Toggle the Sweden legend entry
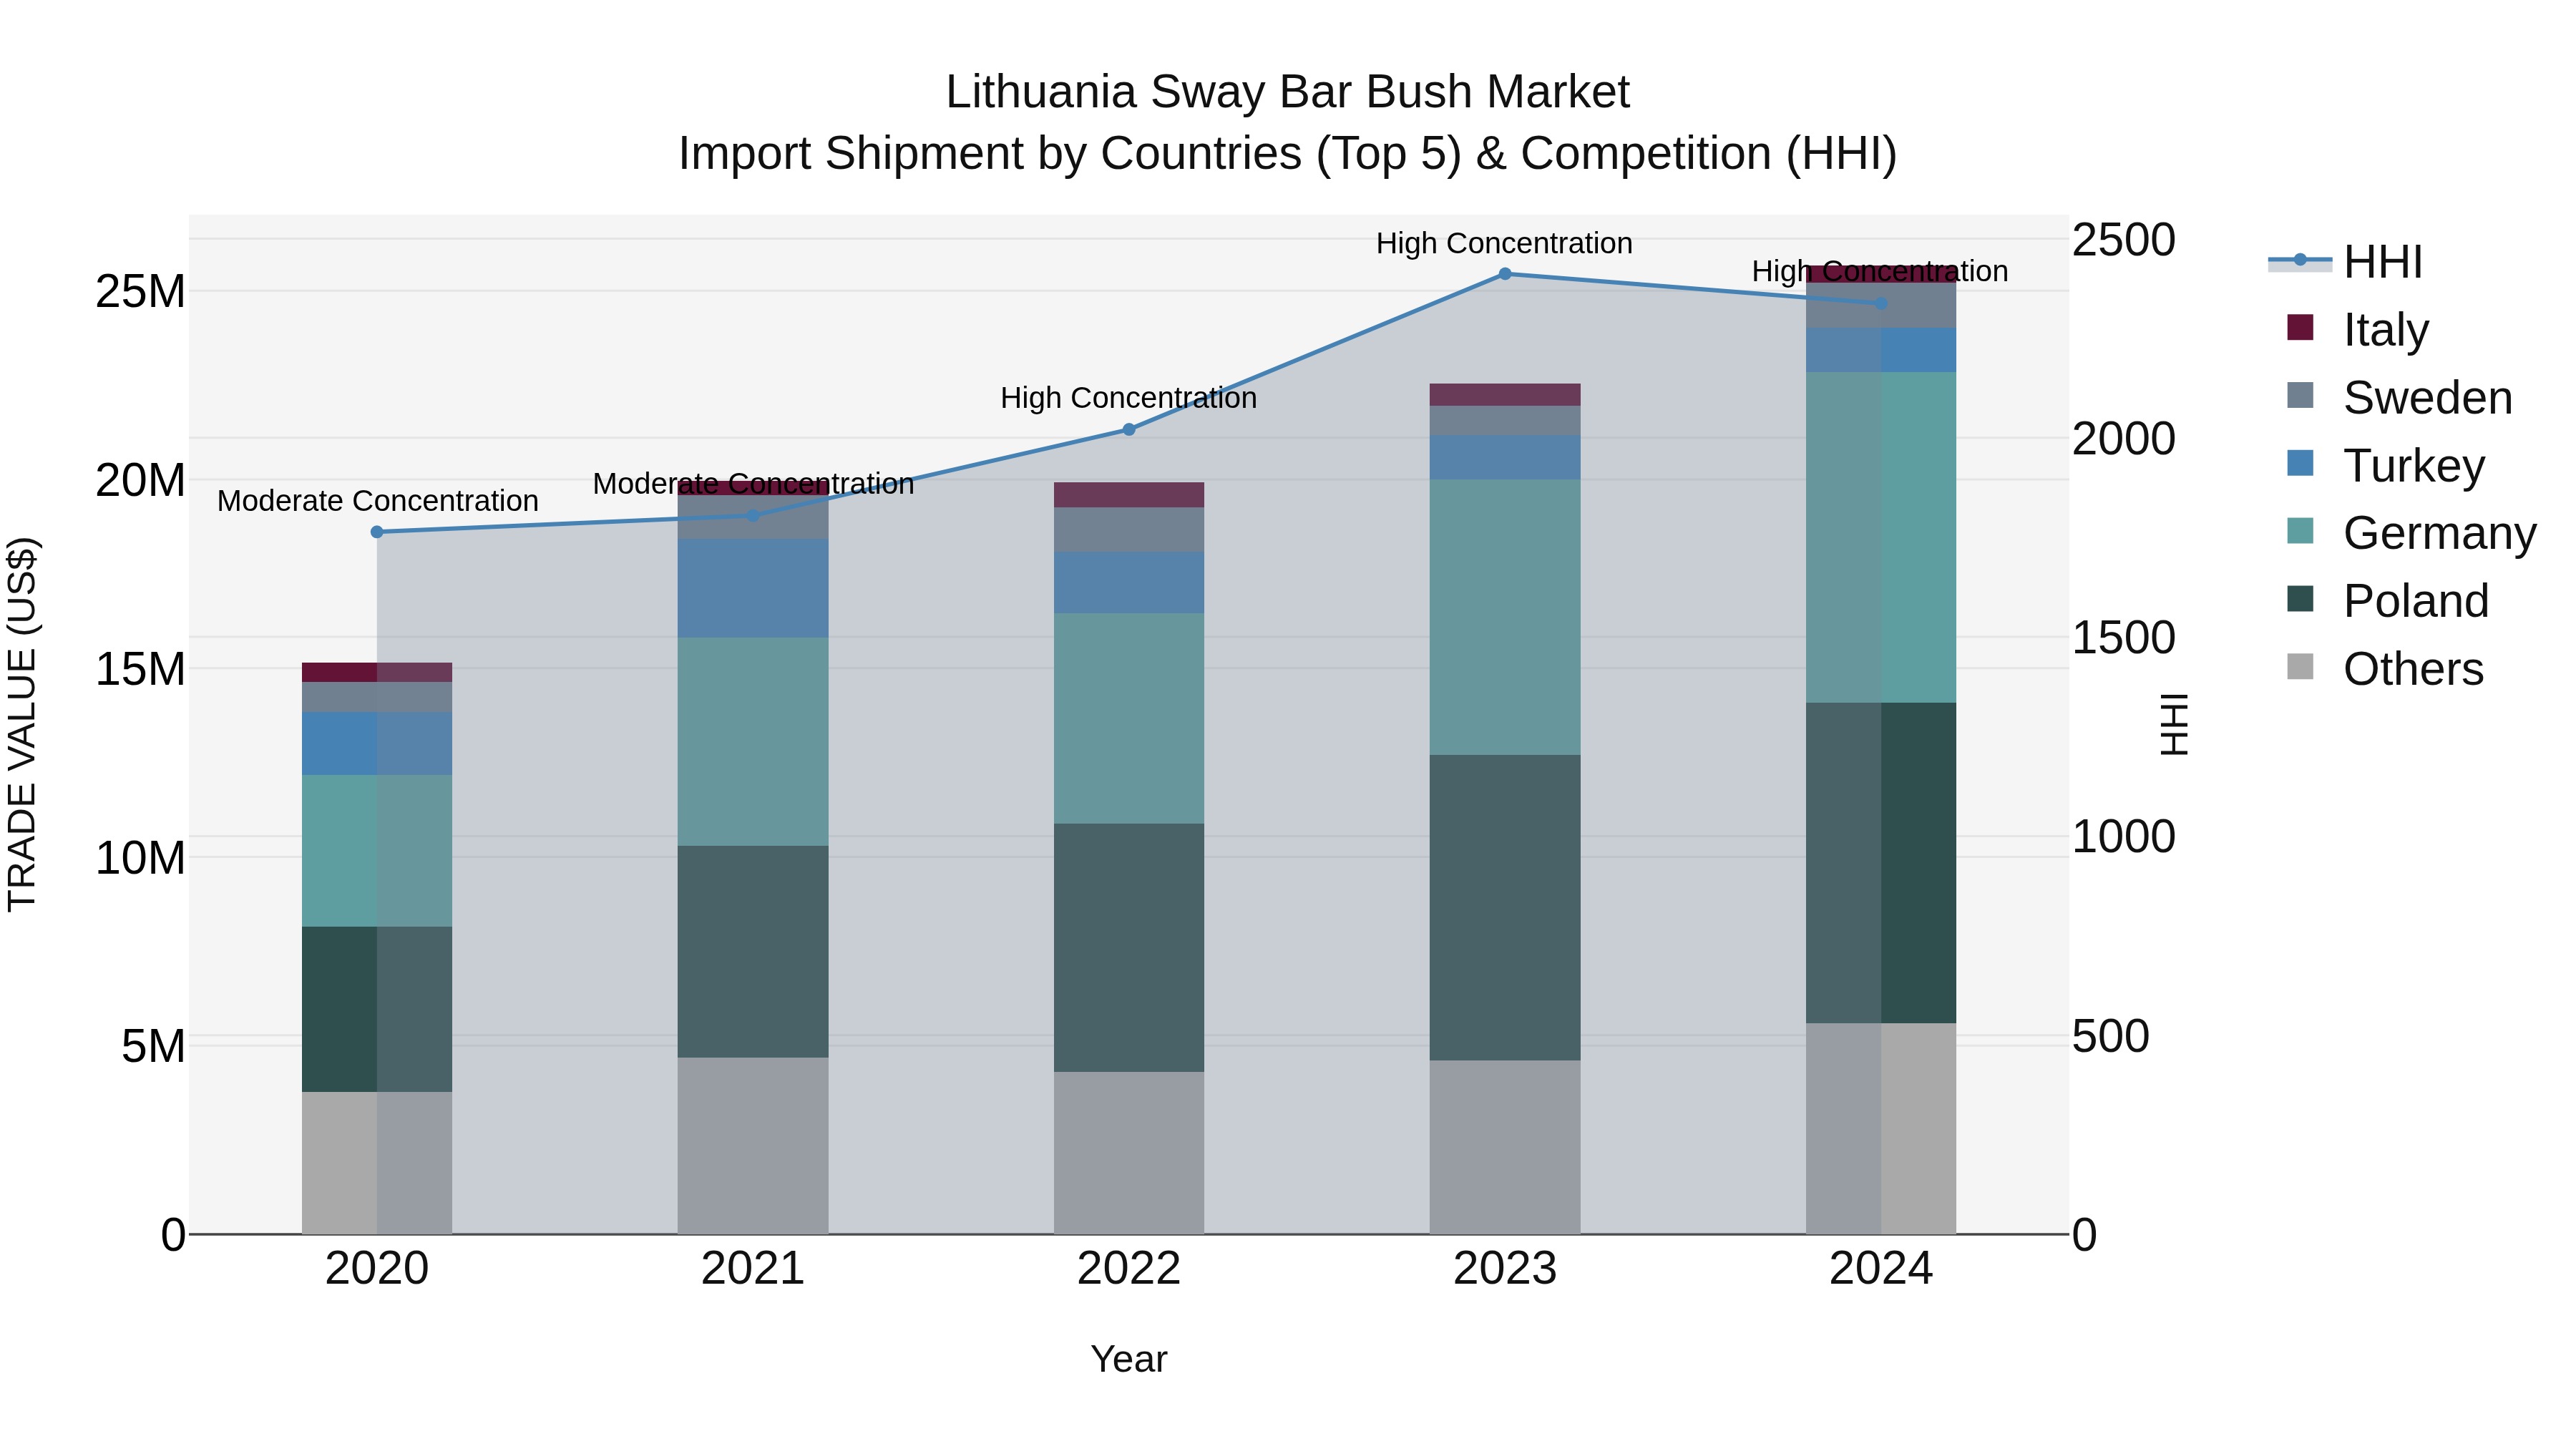This screenshot has height=1449, width=2576. (x=2399, y=397)
